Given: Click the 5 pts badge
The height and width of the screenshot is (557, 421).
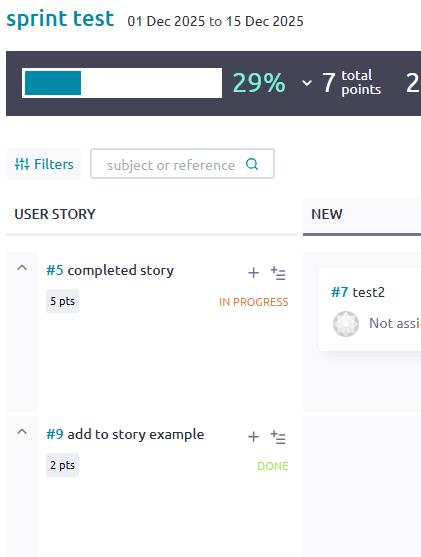Looking at the screenshot, I should [63, 301].
